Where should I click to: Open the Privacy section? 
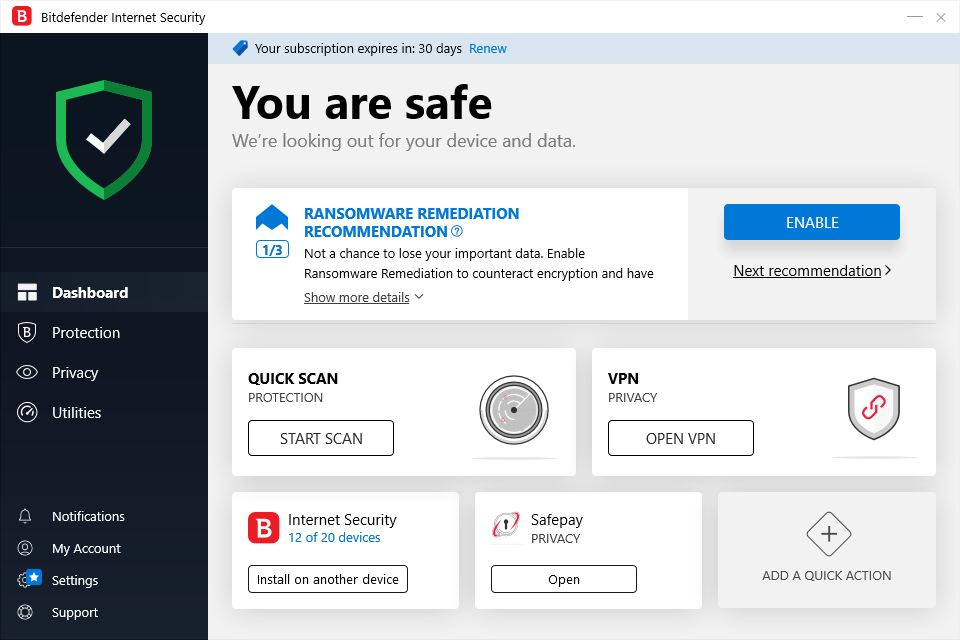coord(75,373)
